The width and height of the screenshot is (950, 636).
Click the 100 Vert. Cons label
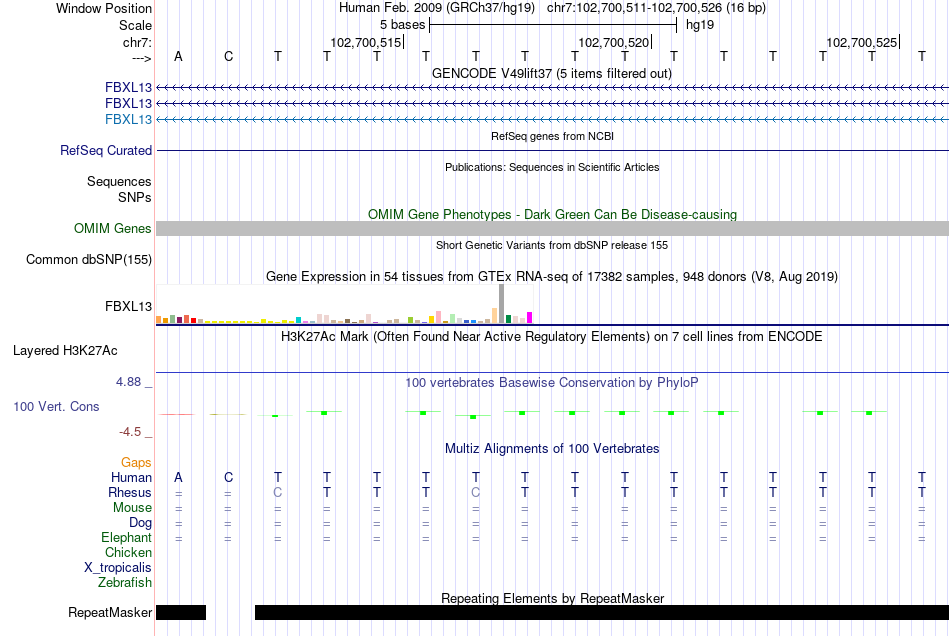[56, 407]
